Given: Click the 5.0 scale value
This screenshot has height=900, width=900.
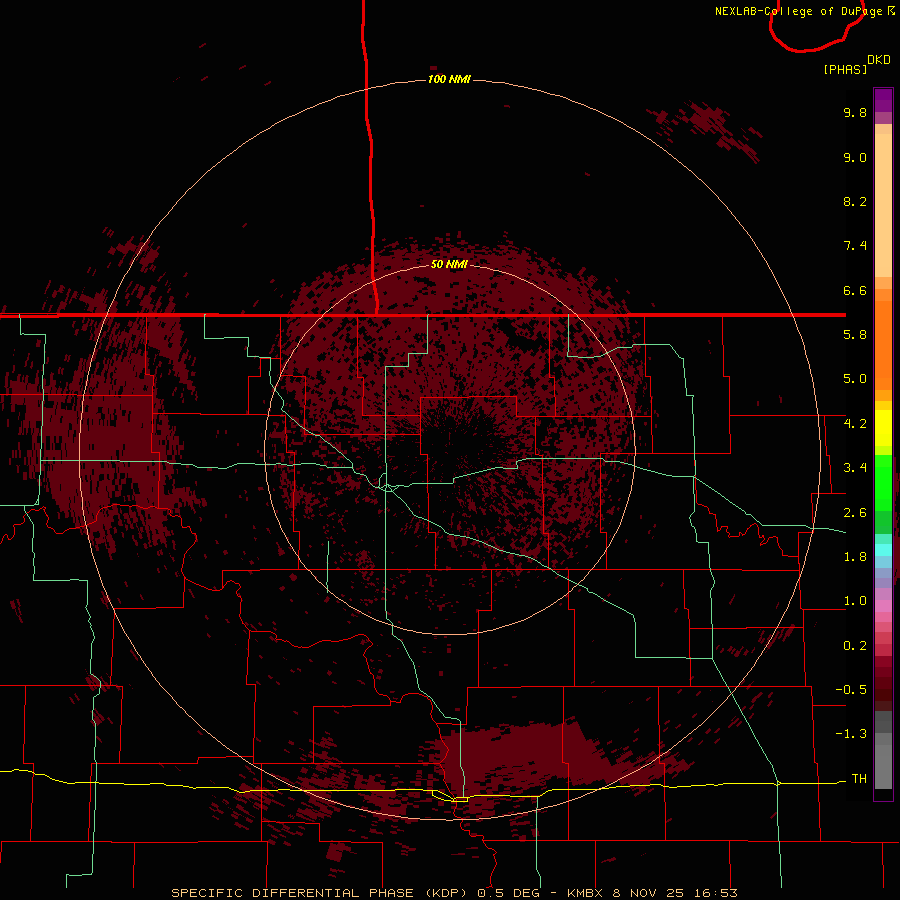Looking at the screenshot, I should point(855,379).
